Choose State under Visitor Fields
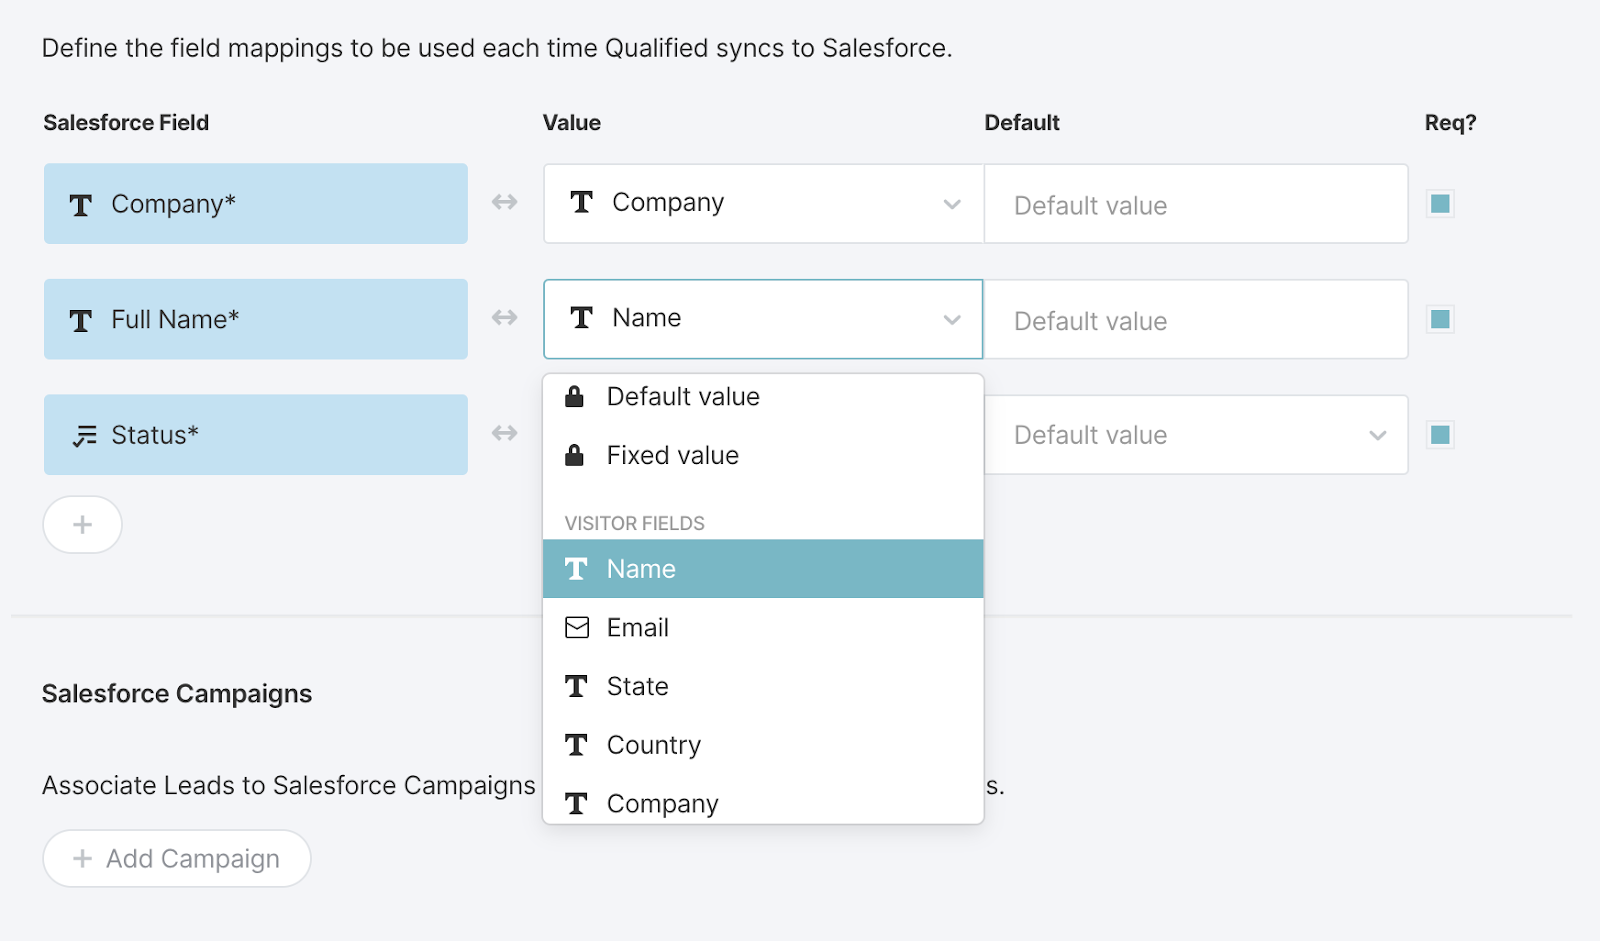 coord(636,686)
